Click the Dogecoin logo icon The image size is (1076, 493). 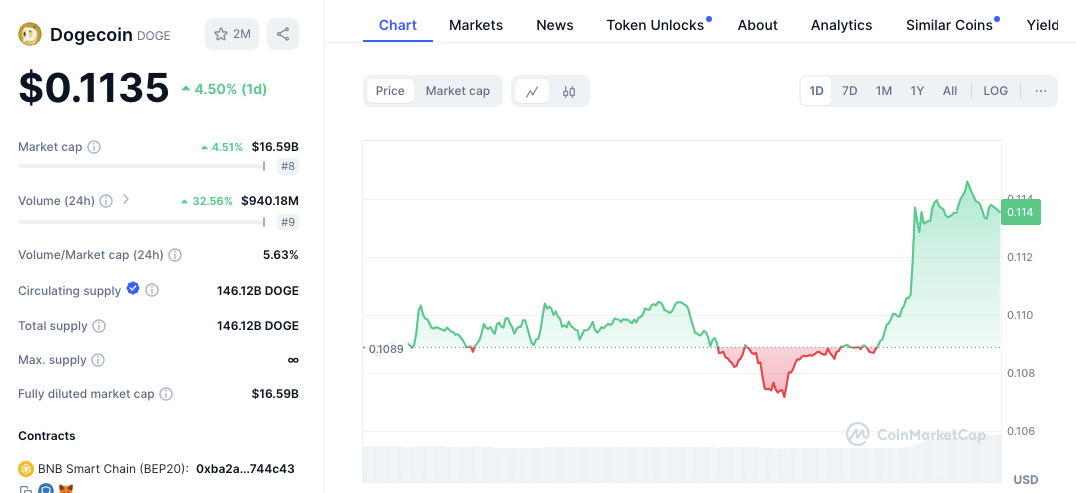coord(30,34)
